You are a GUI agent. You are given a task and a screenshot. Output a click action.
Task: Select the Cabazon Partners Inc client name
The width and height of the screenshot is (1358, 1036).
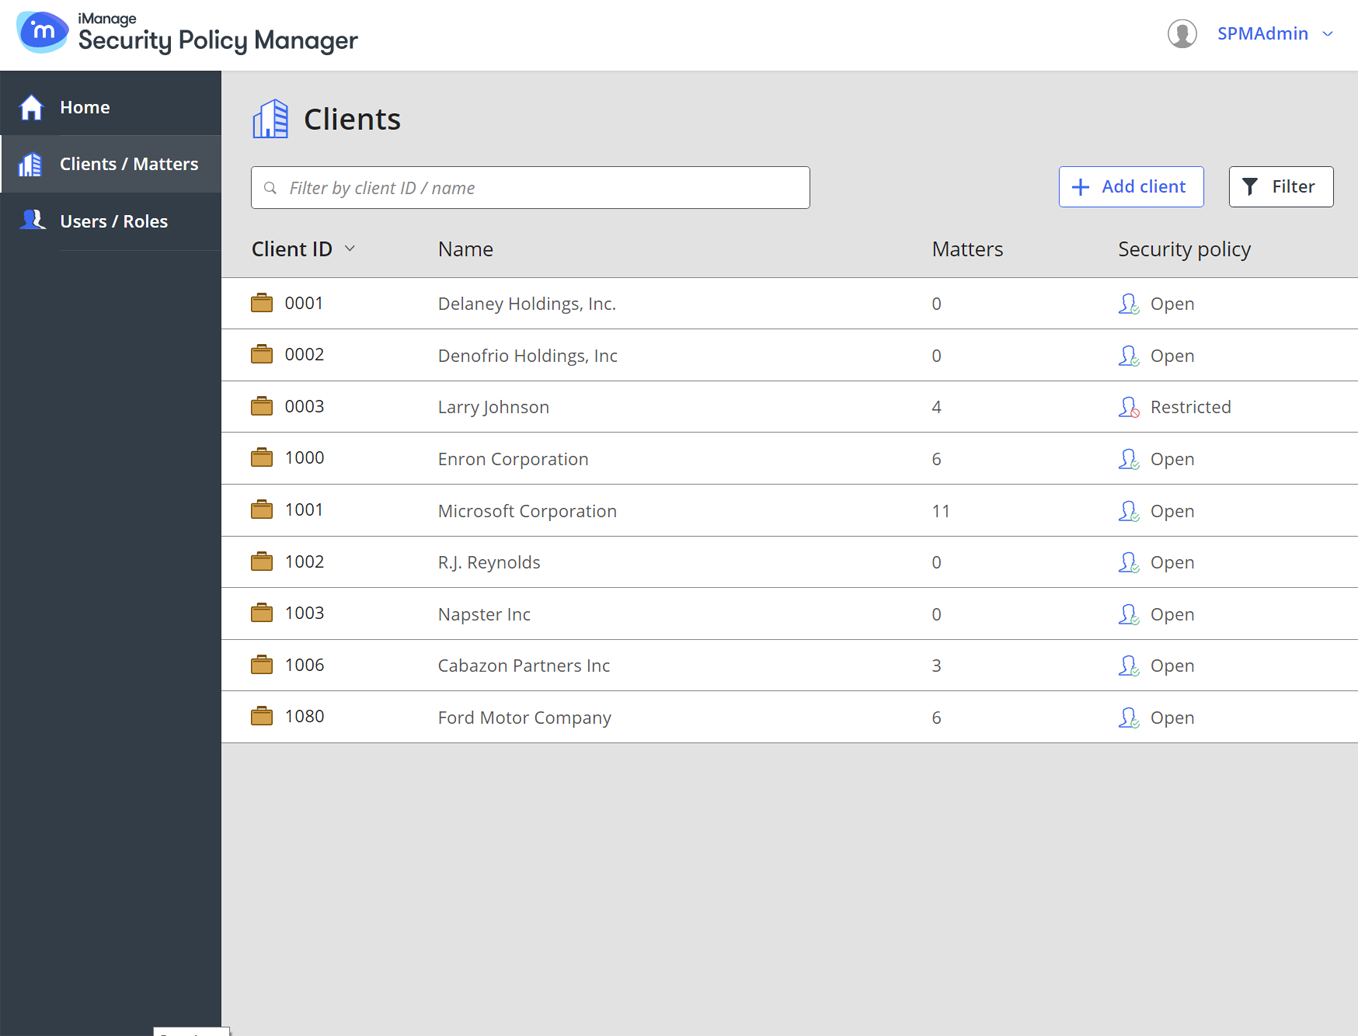coord(523,666)
